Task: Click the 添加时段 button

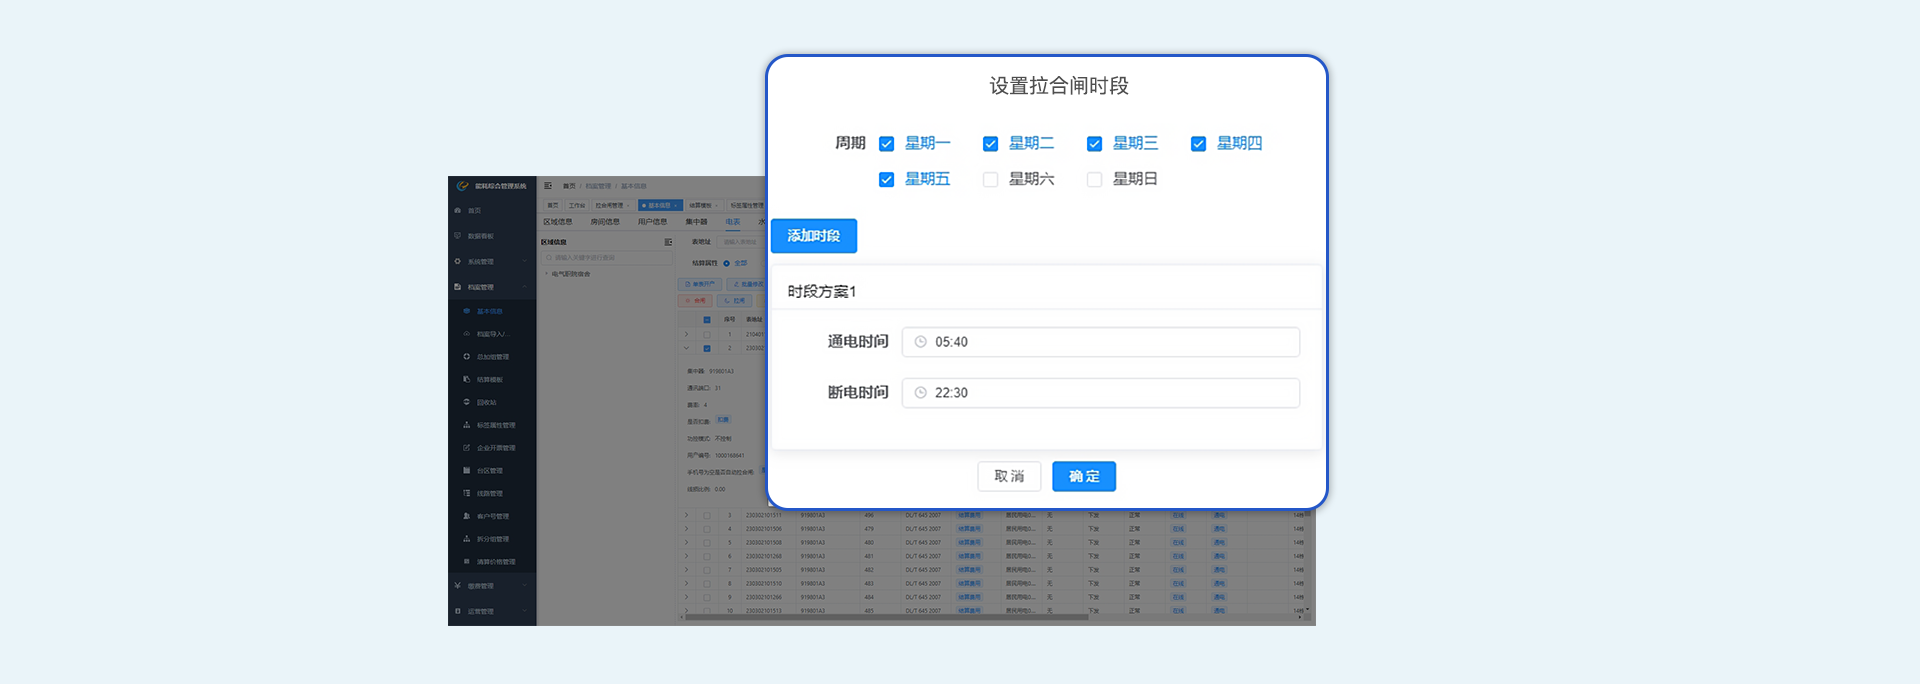Action: coord(813,236)
